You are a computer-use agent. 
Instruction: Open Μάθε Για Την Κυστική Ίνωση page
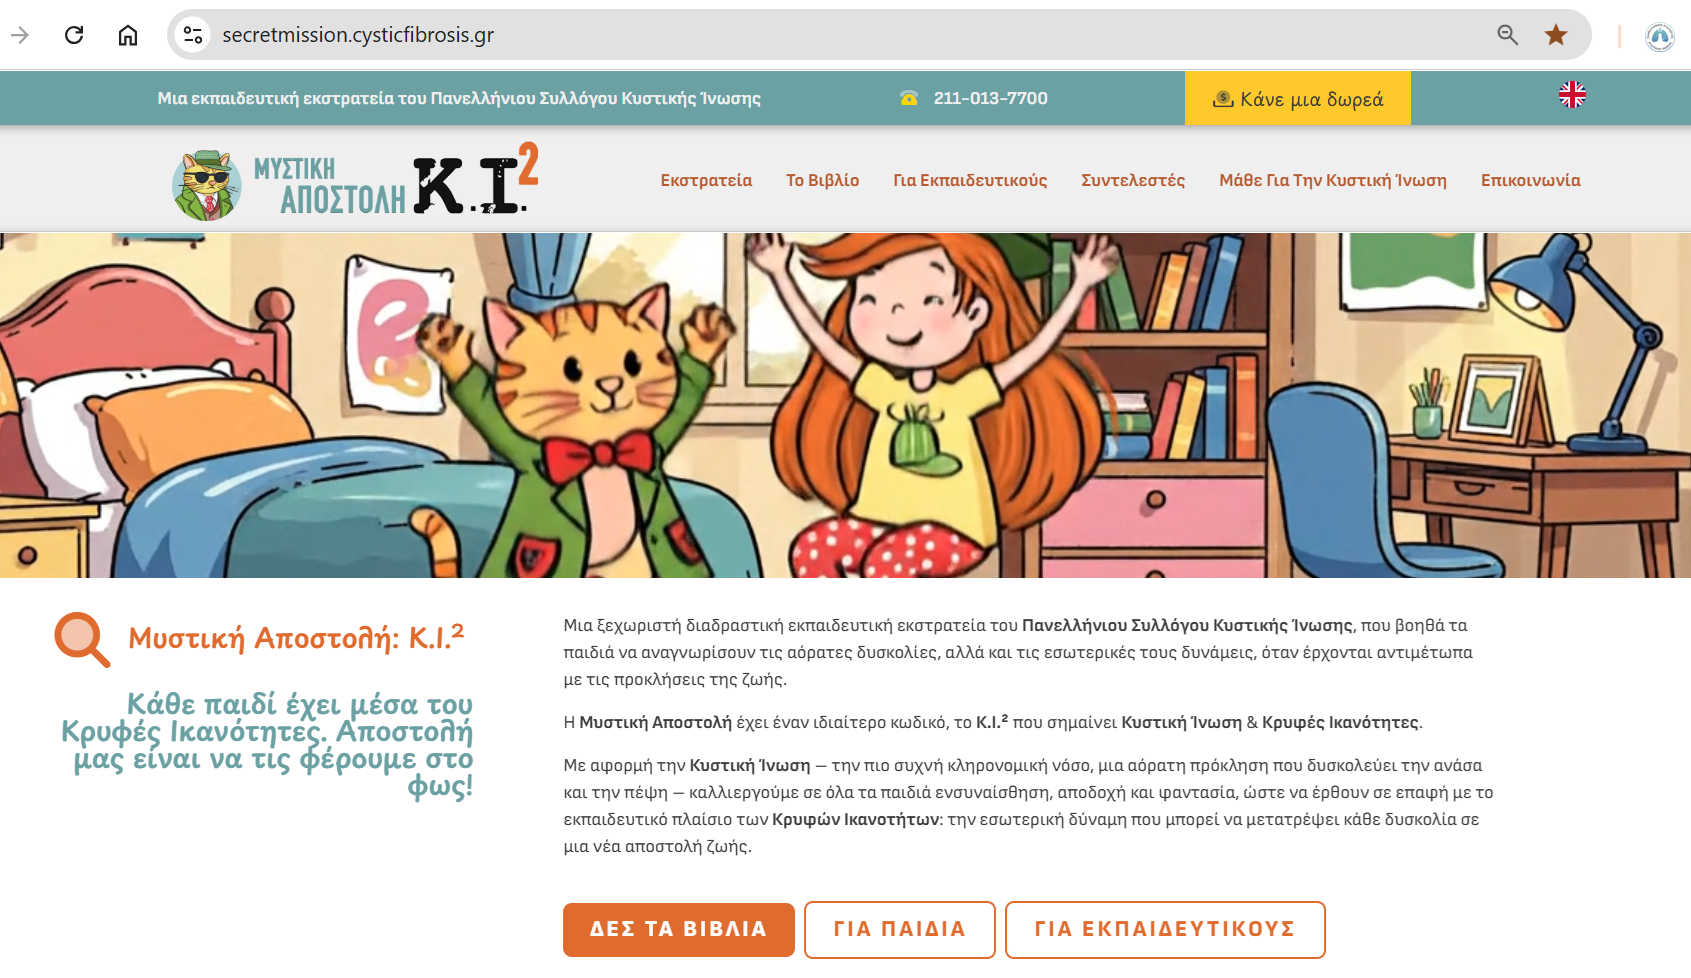point(1333,180)
